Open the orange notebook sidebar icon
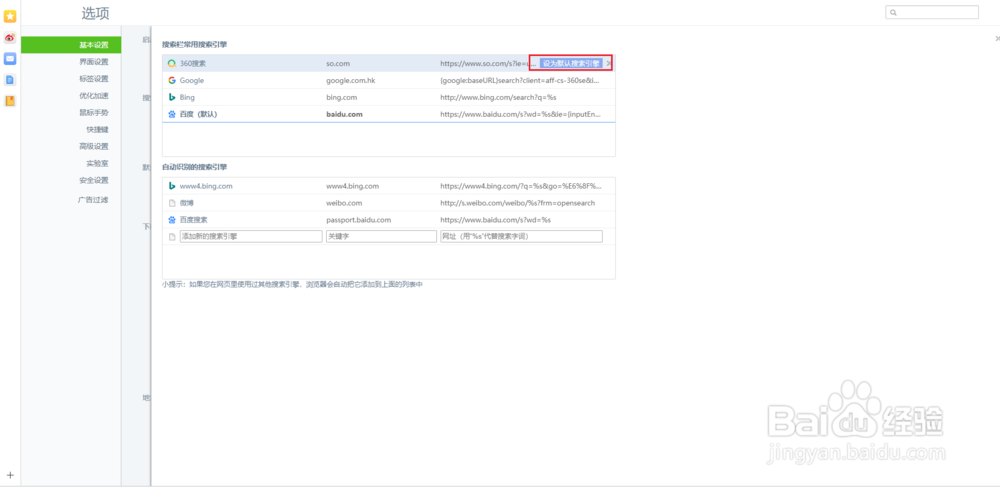This screenshot has height=487, width=1000. [10, 101]
